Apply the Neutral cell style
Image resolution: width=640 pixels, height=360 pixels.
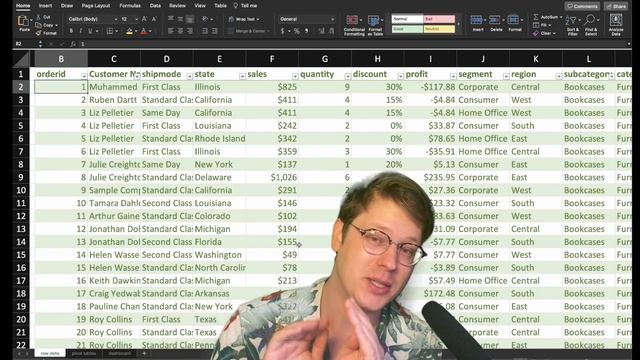pos(439,29)
